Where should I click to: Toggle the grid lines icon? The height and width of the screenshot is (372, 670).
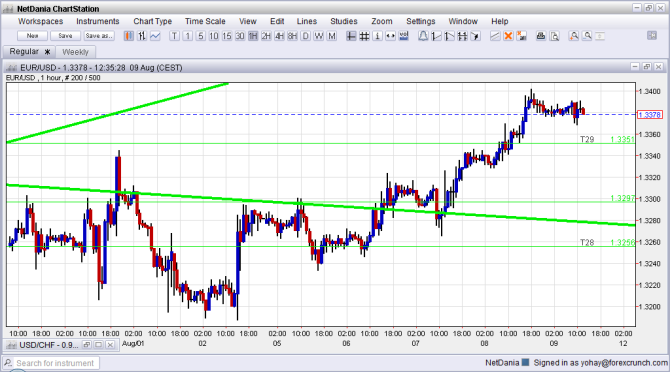coord(364,36)
